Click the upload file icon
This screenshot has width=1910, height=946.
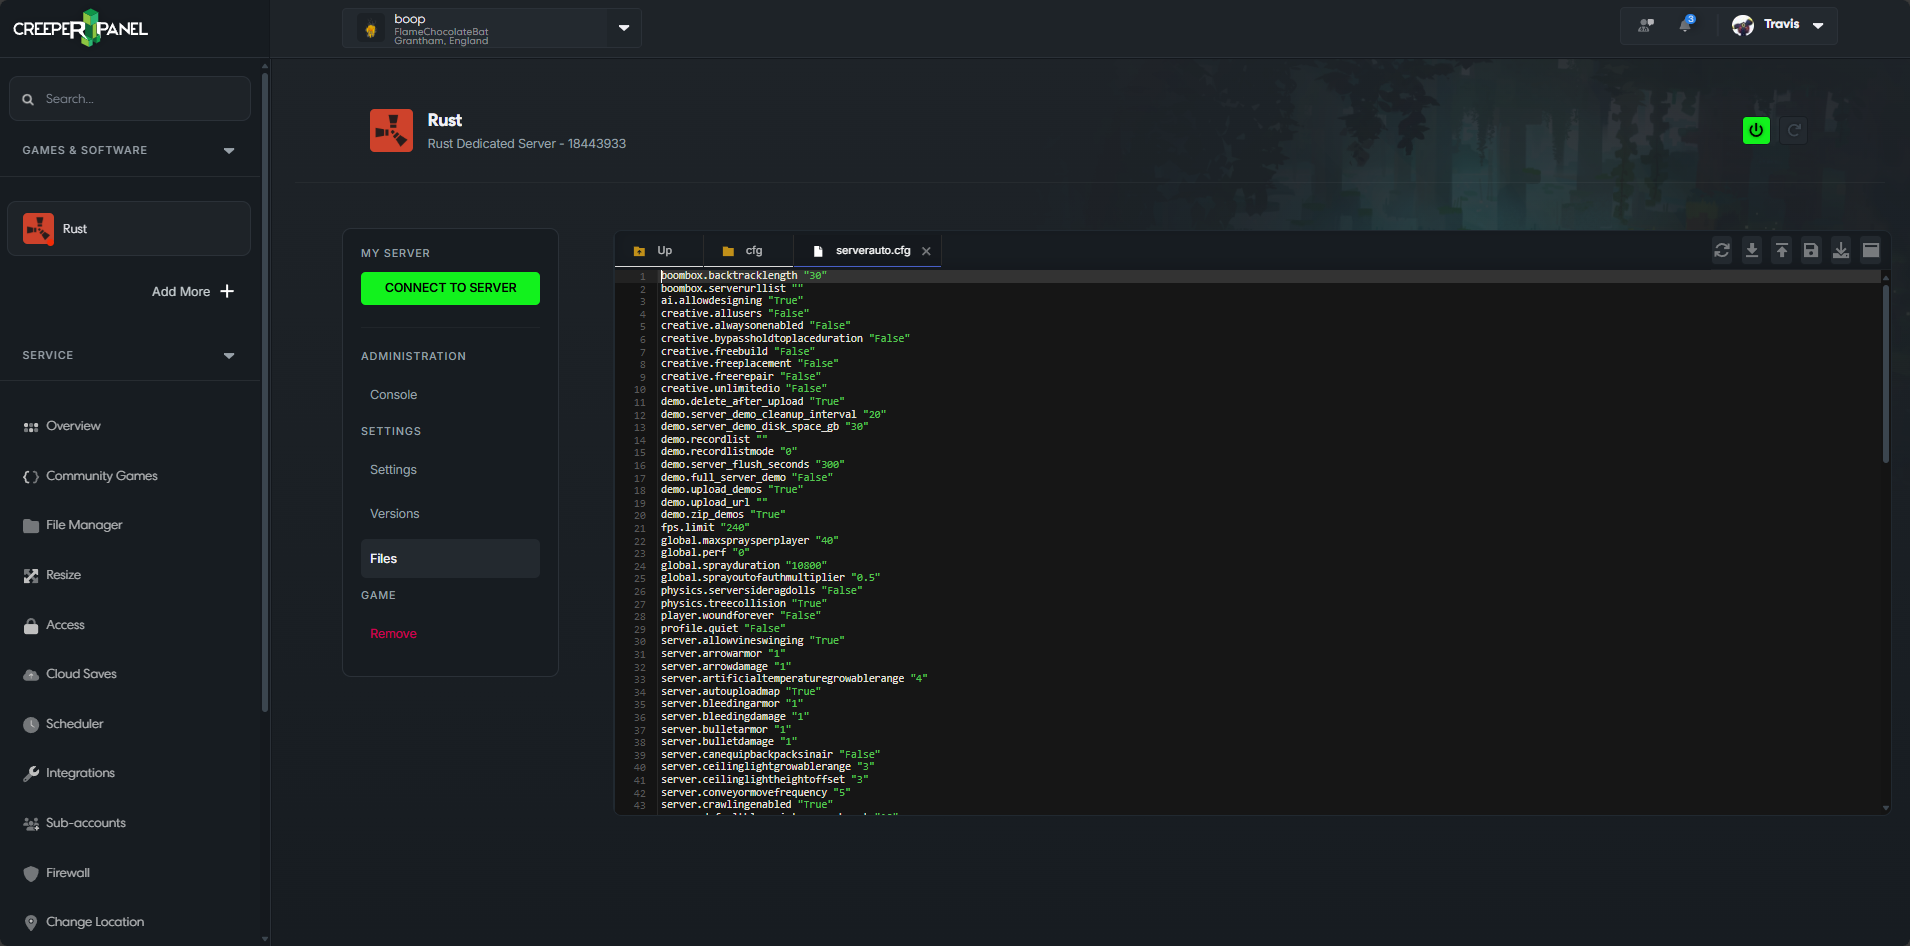tap(1782, 250)
